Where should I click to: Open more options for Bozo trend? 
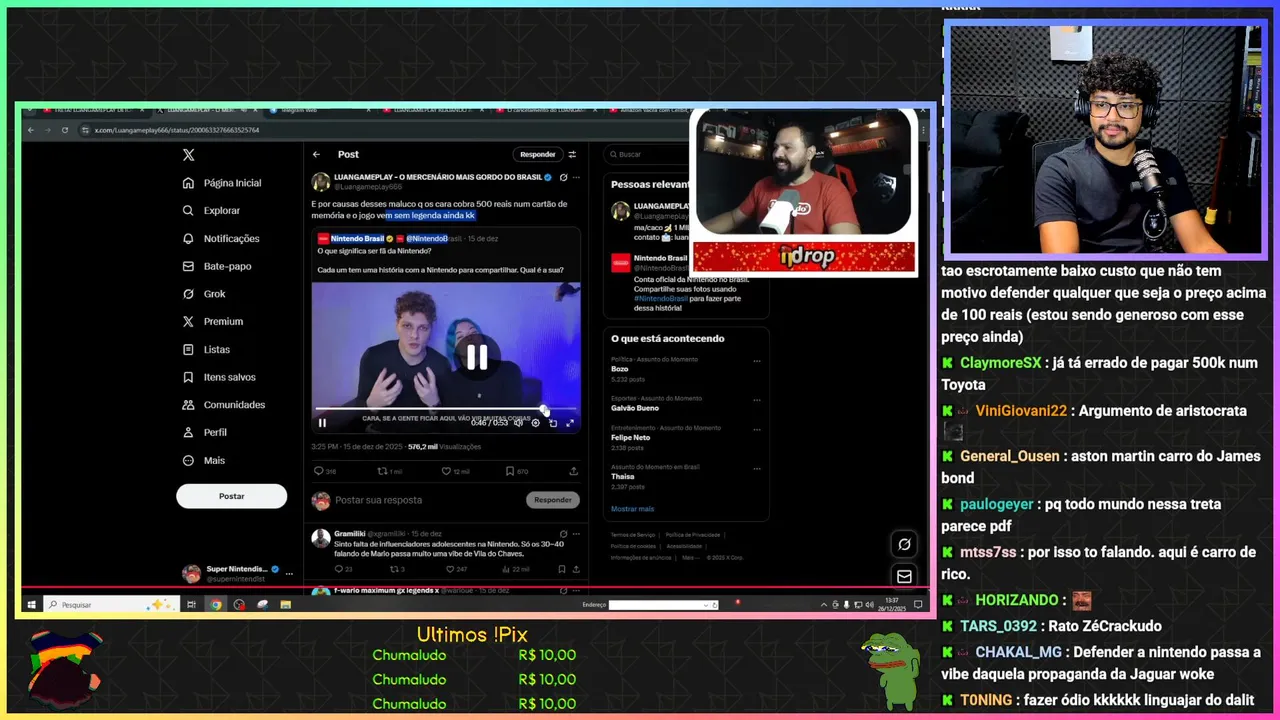coord(757,362)
